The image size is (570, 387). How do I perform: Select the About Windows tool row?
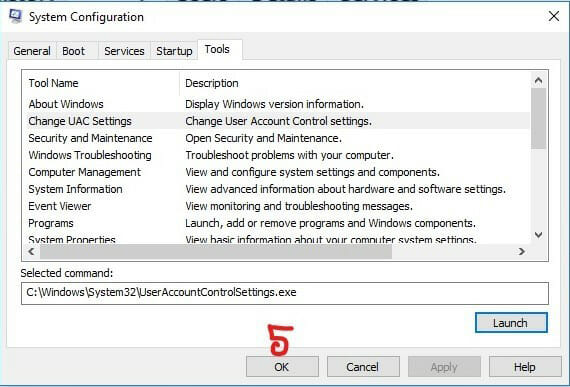[276, 104]
